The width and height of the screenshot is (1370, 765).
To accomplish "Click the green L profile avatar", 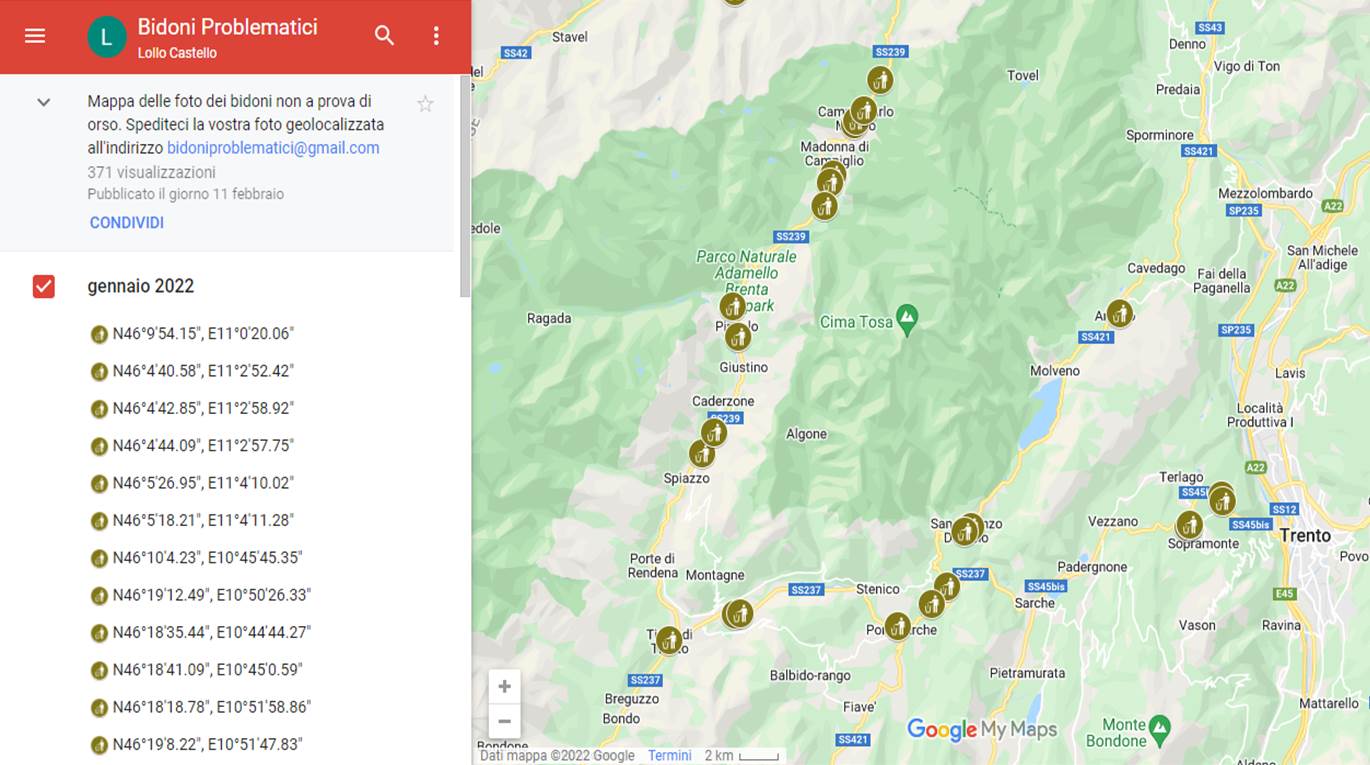I will tap(107, 37).
